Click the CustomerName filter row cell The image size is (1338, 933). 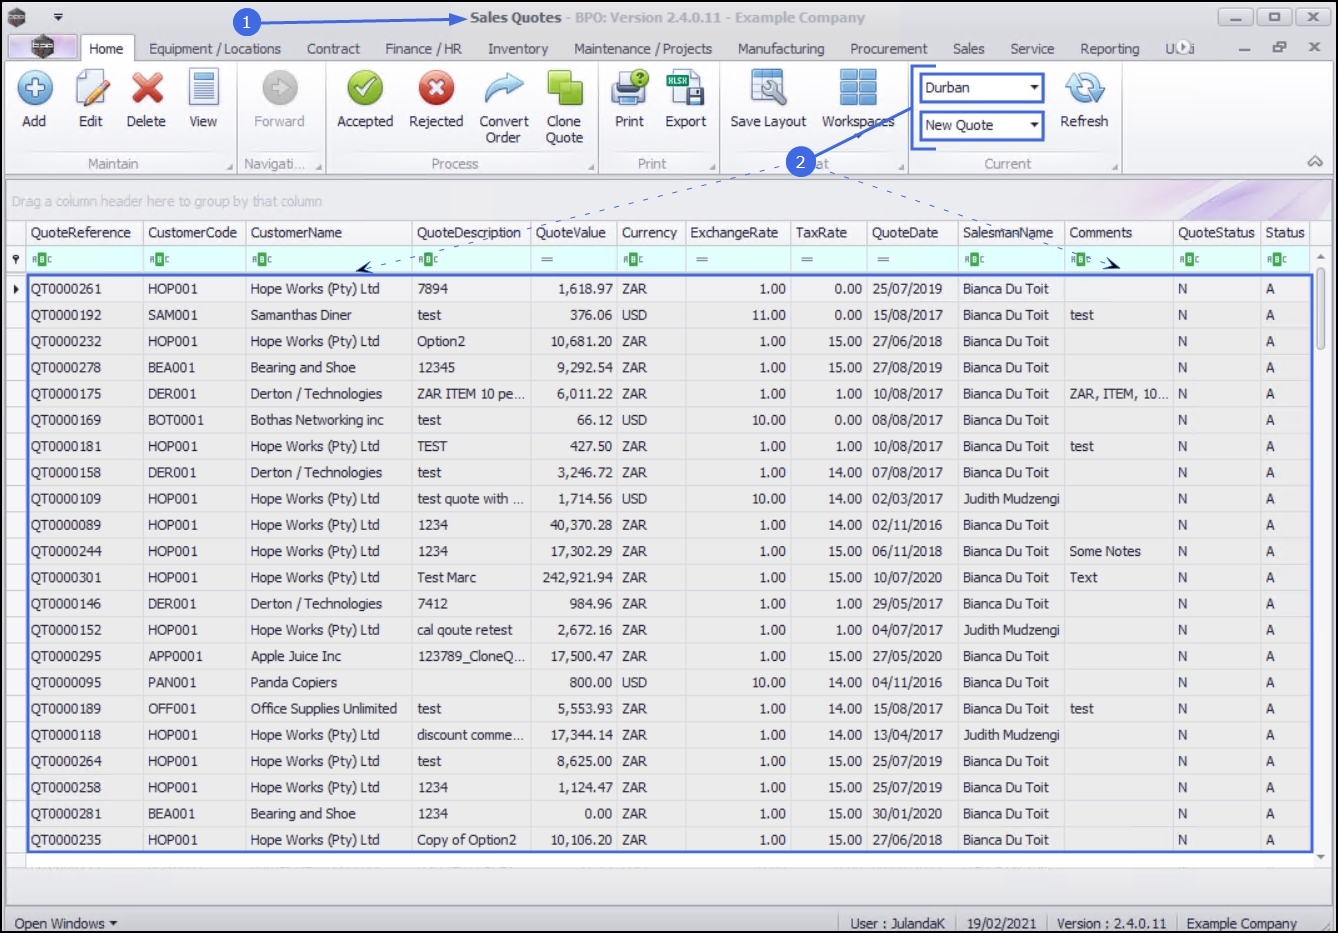pos(330,259)
